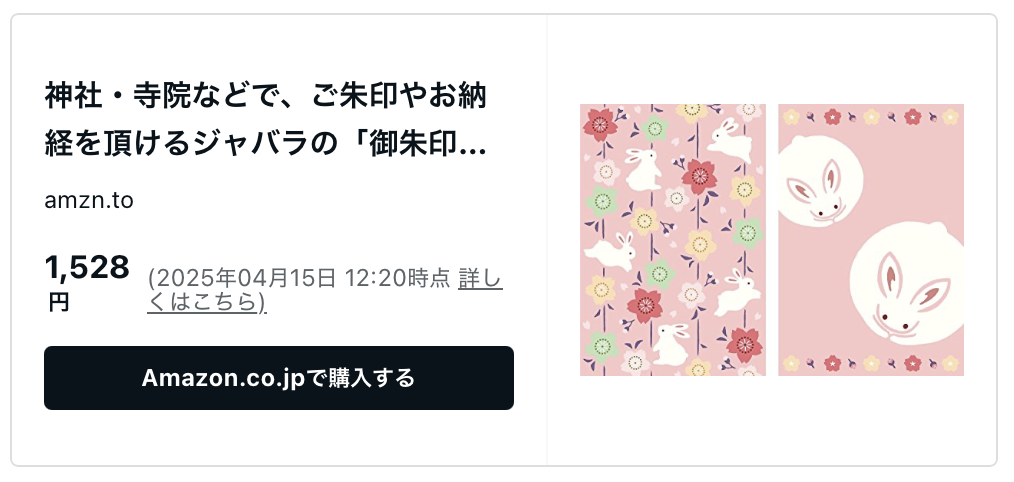This screenshot has width=1014, height=482.
Task: Click bottom flower border of right cover
Action: pos(870,363)
